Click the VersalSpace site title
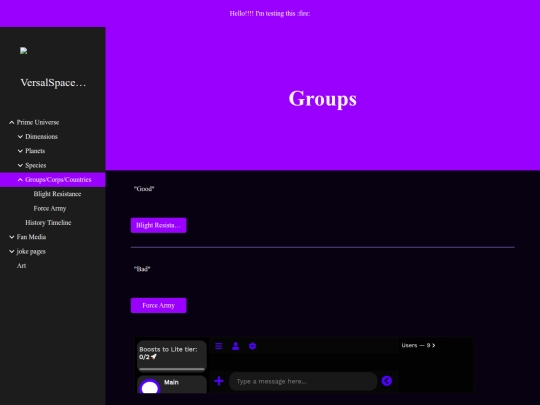 [53, 83]
